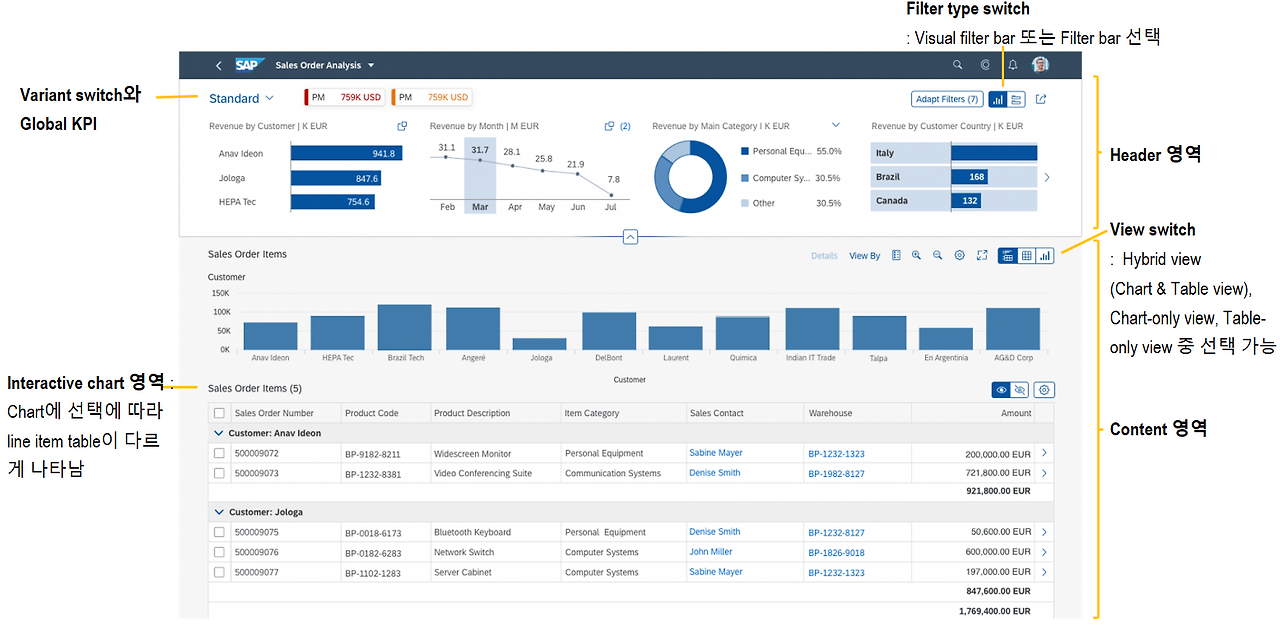Navigate into order 500009076 row arrow

tap(1044, 552)
